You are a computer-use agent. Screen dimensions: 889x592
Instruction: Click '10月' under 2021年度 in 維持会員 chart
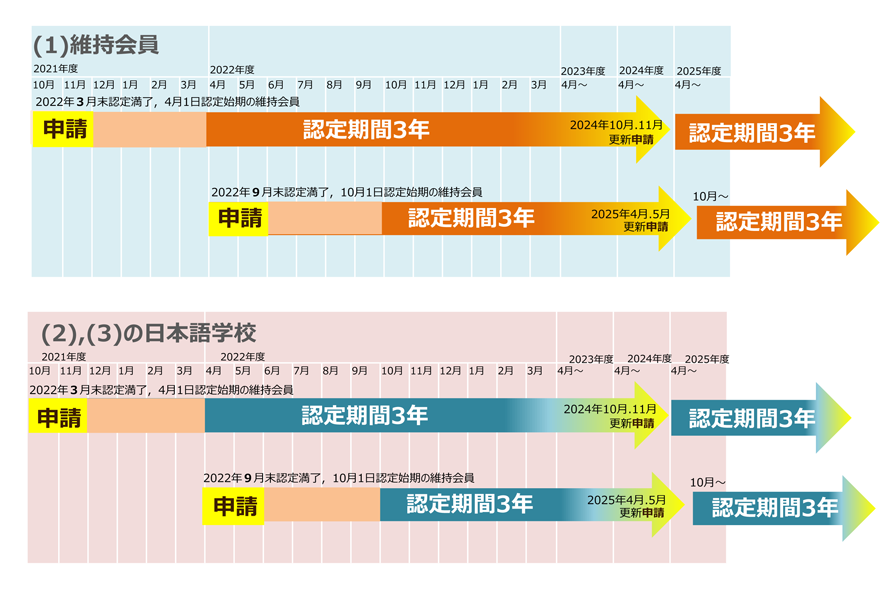[x=44, y=85]
